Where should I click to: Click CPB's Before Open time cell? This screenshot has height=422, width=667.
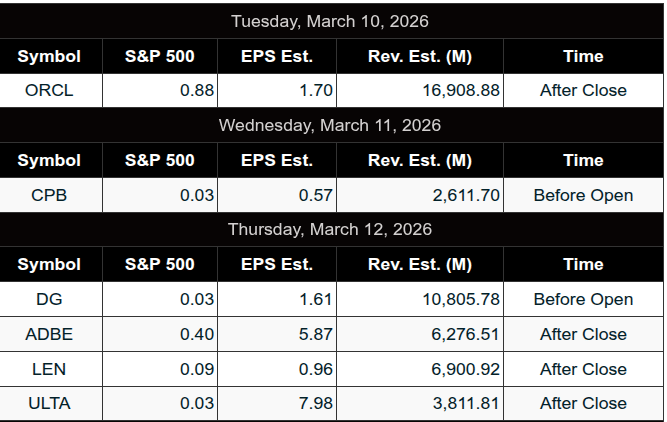tap(583, 195)
